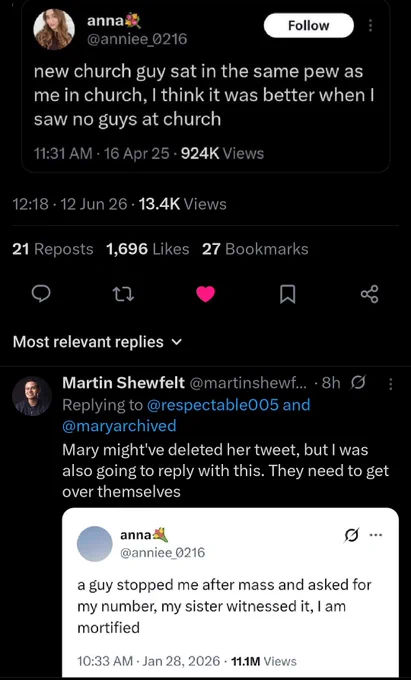Open three-dot menu beside Follow button
411x680 pixels.
click(370, 26)
